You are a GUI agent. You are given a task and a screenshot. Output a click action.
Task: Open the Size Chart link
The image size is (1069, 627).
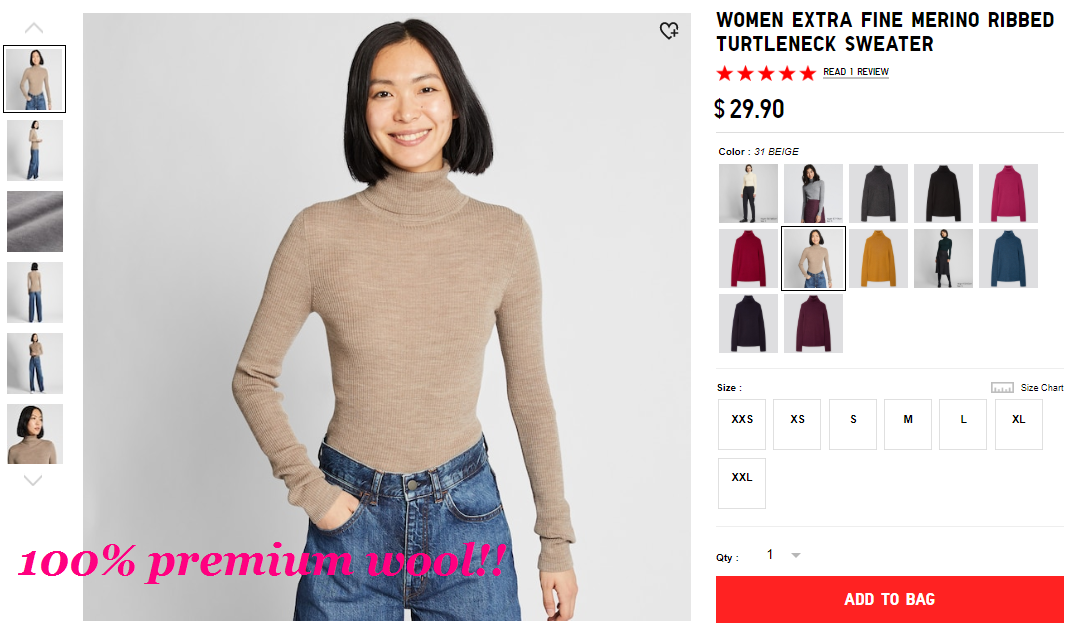pos(1042,388)
